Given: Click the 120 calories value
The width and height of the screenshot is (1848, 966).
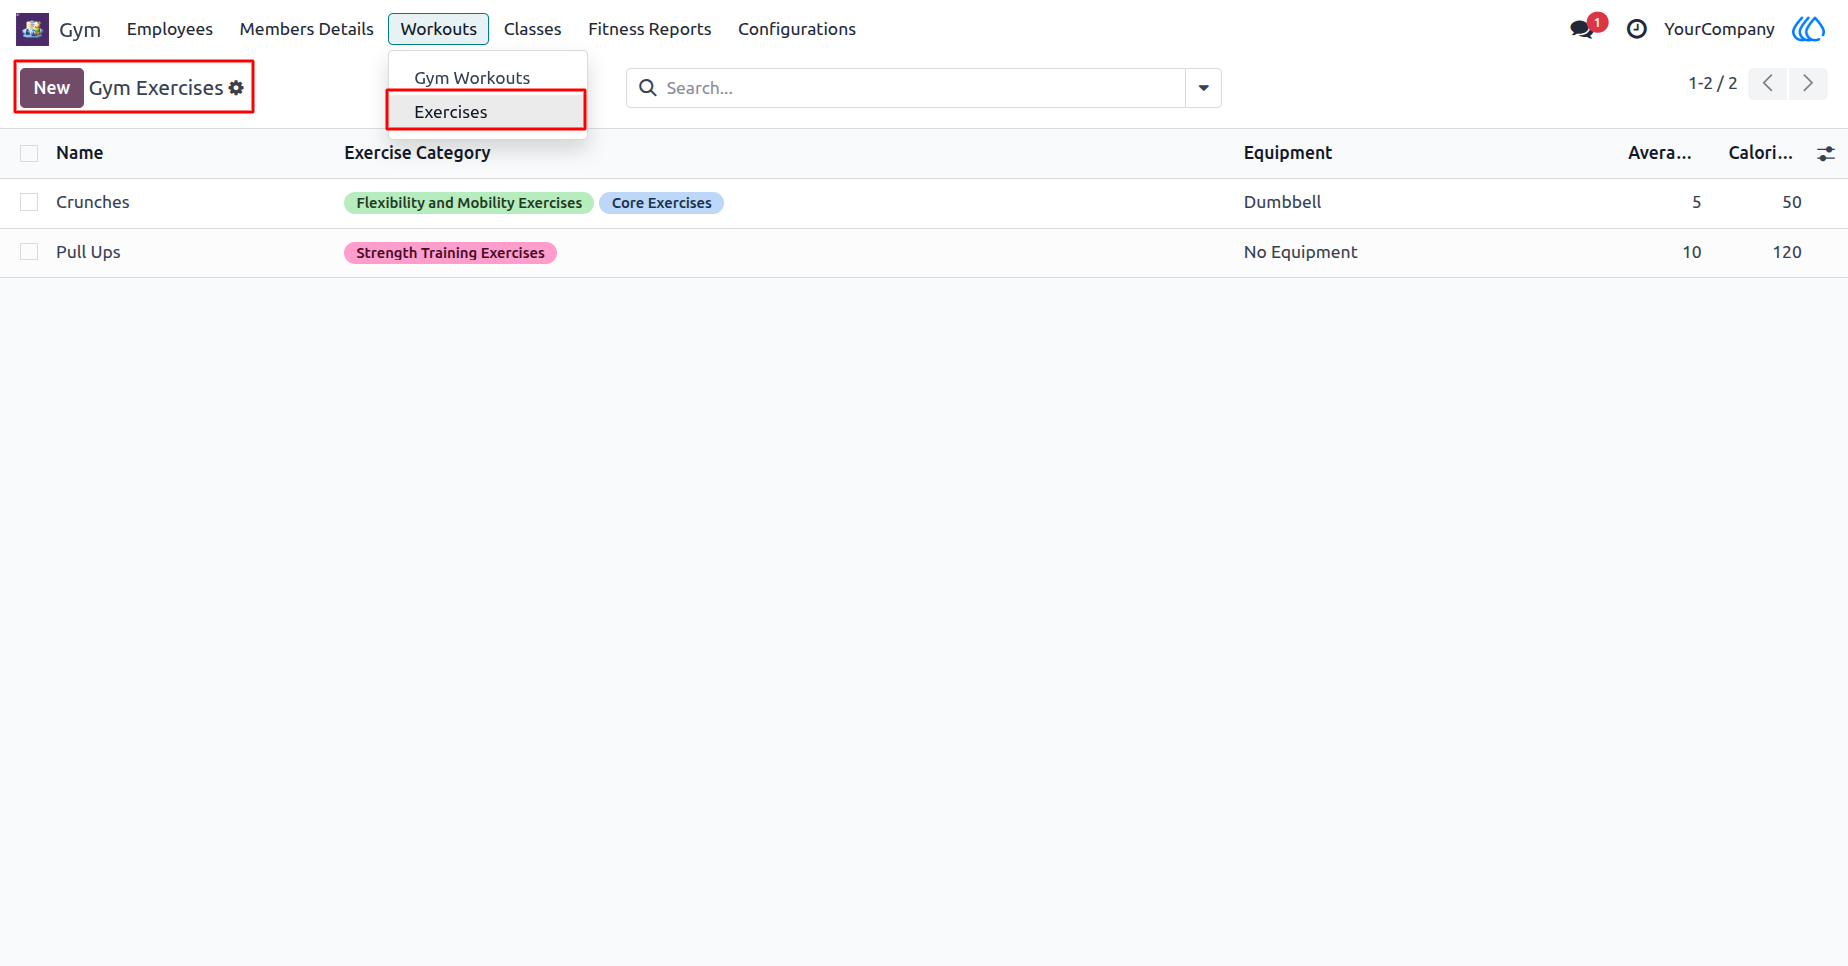Looking at the screenshot, I should tap(1787, 252).
